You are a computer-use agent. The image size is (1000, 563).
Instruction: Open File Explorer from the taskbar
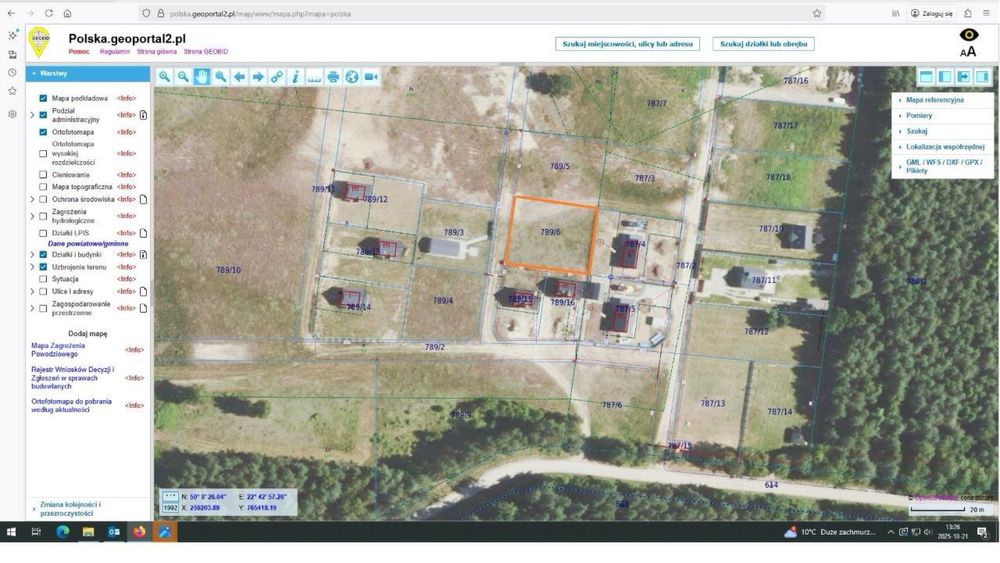click(88, 532)
